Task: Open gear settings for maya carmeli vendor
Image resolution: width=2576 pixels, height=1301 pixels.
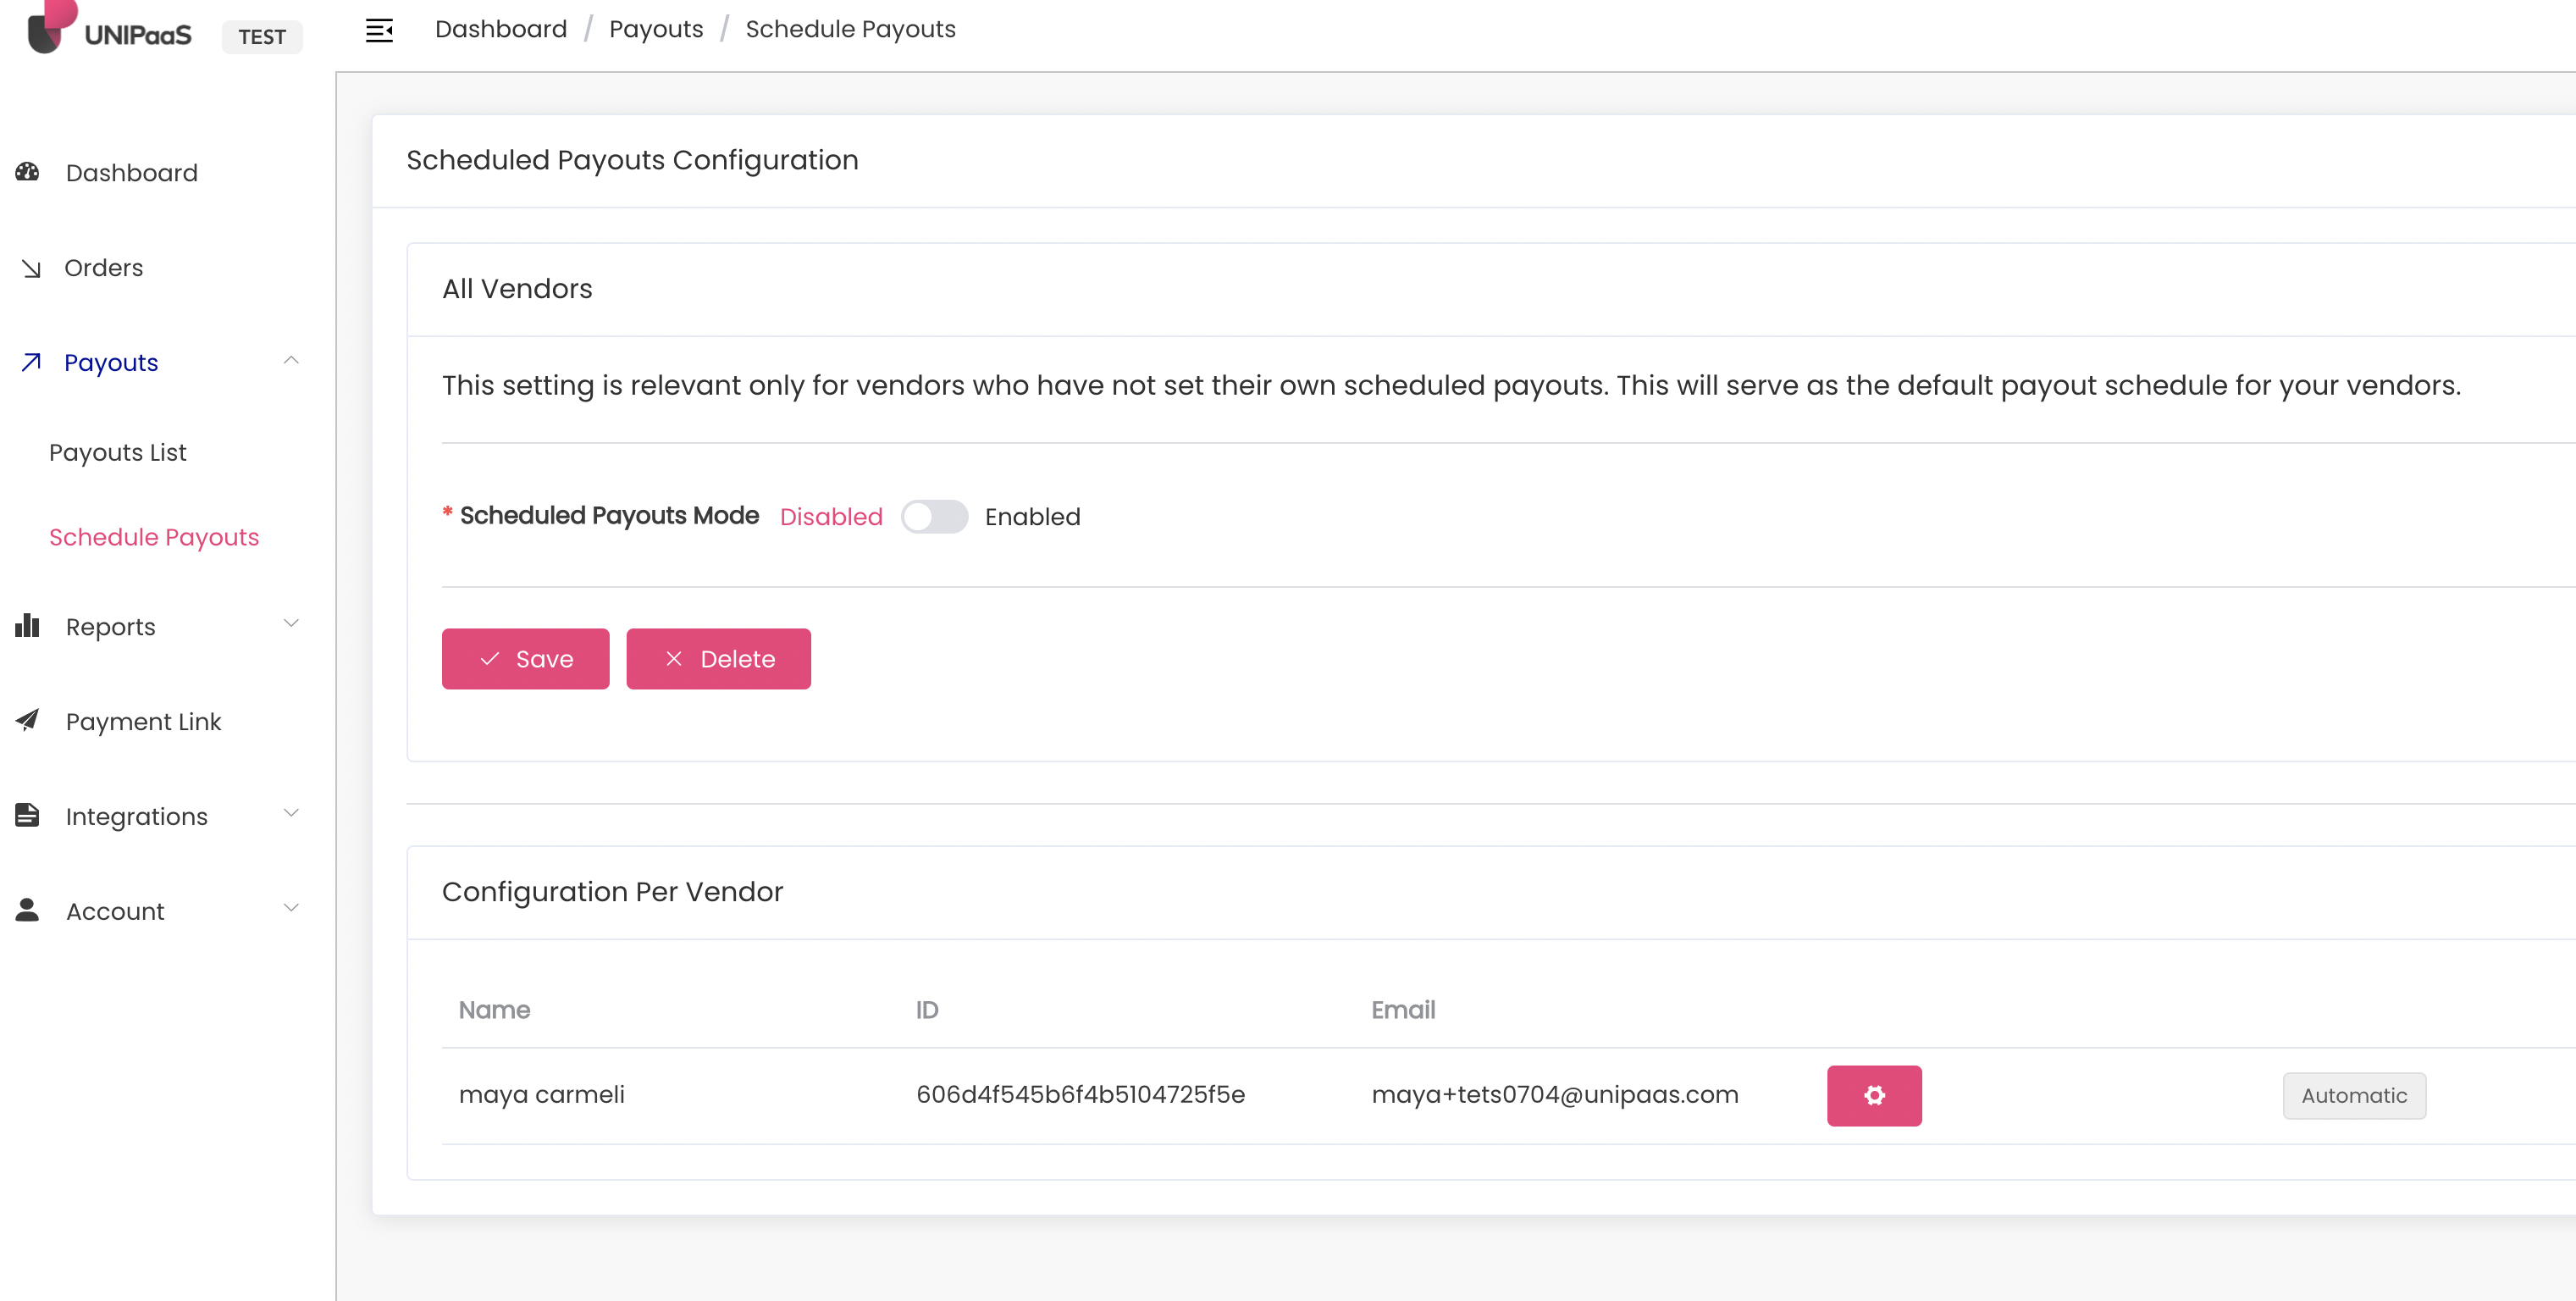Action: pyautogui.click(x=1873, y=1095)
